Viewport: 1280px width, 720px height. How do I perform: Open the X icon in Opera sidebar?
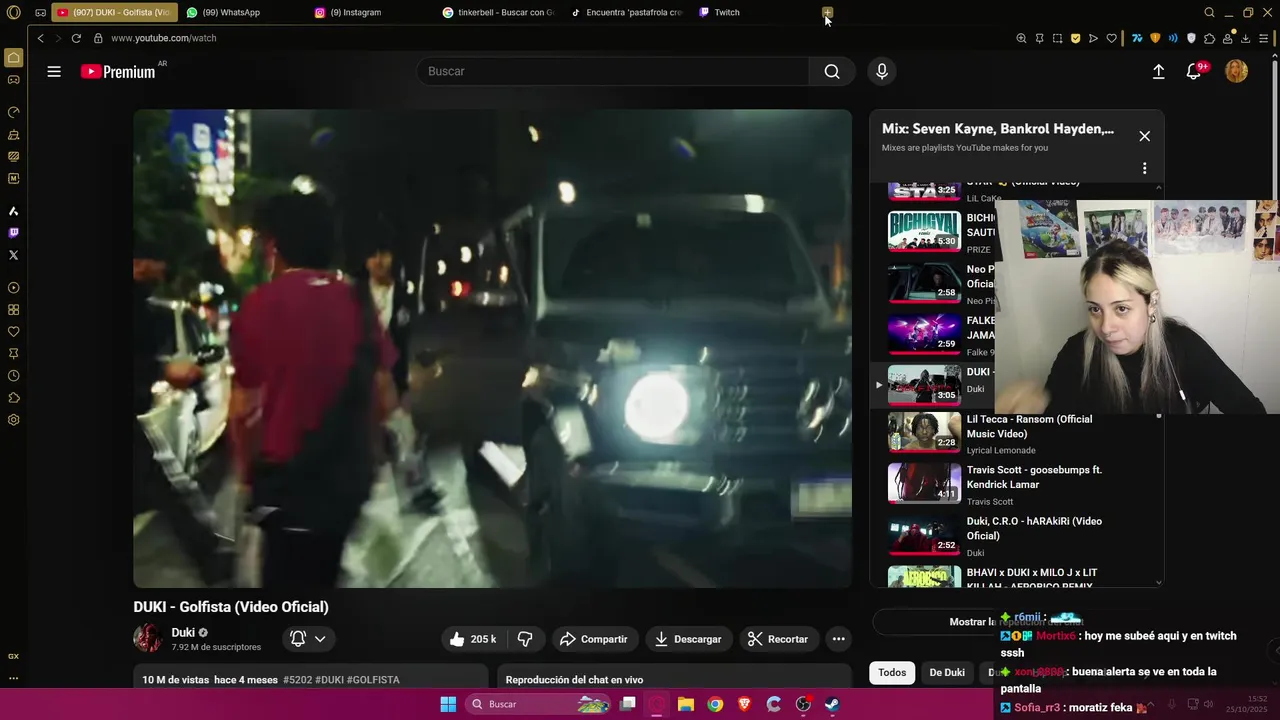pyautogui.click(x=13, y=255)
